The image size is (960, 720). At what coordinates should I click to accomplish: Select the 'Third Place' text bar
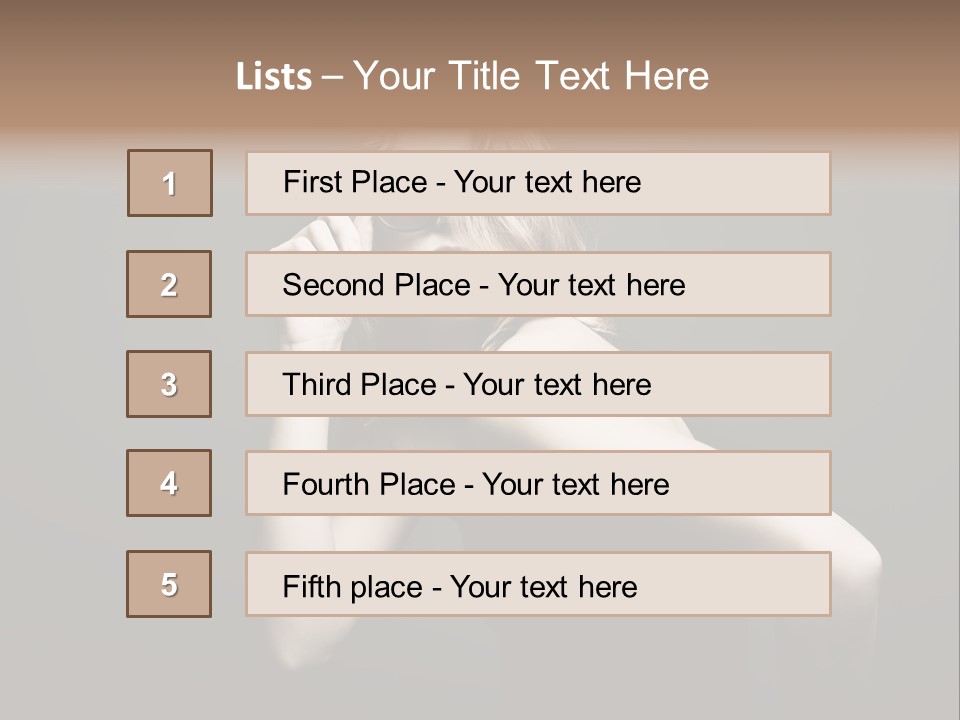(538, 384)
